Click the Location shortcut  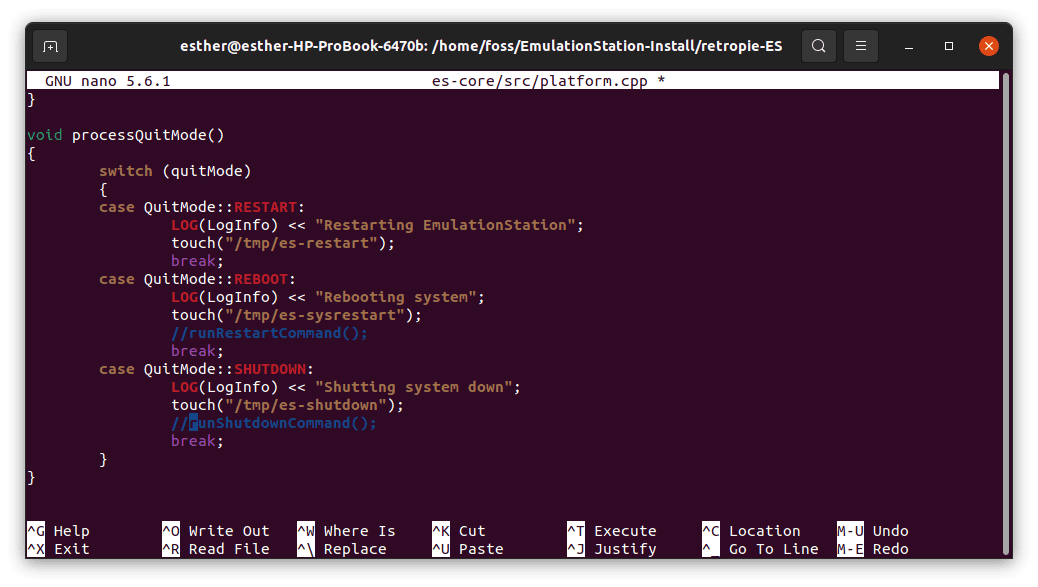point(763,530)
